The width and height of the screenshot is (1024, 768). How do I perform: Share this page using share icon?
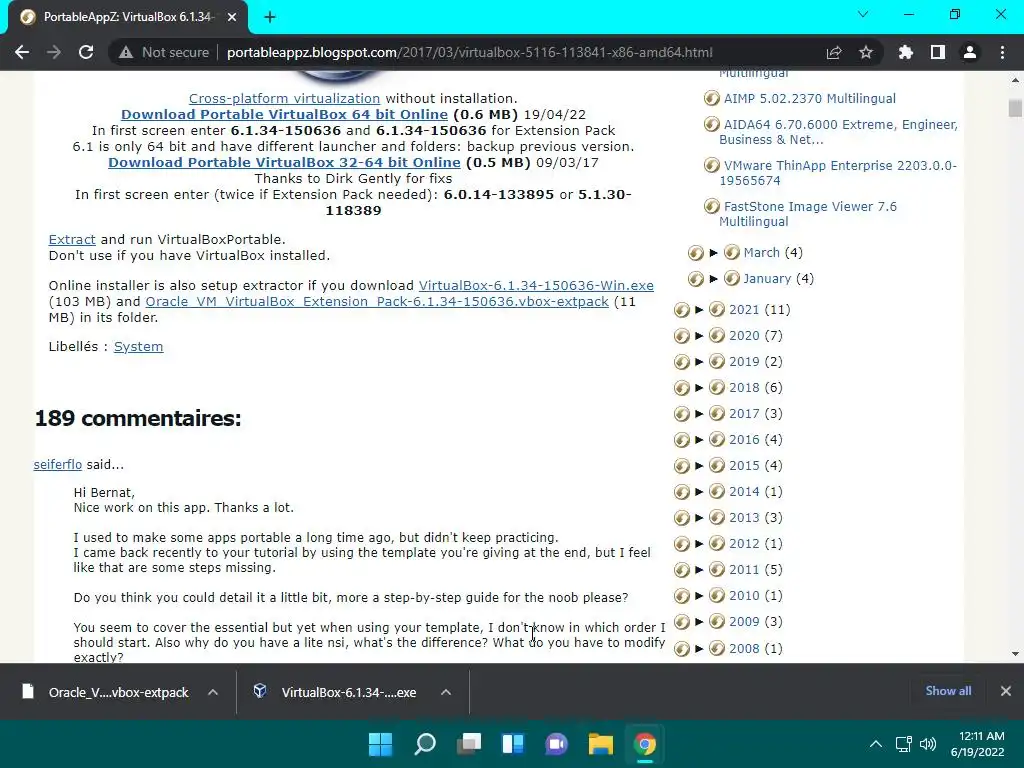pos(834,52)
